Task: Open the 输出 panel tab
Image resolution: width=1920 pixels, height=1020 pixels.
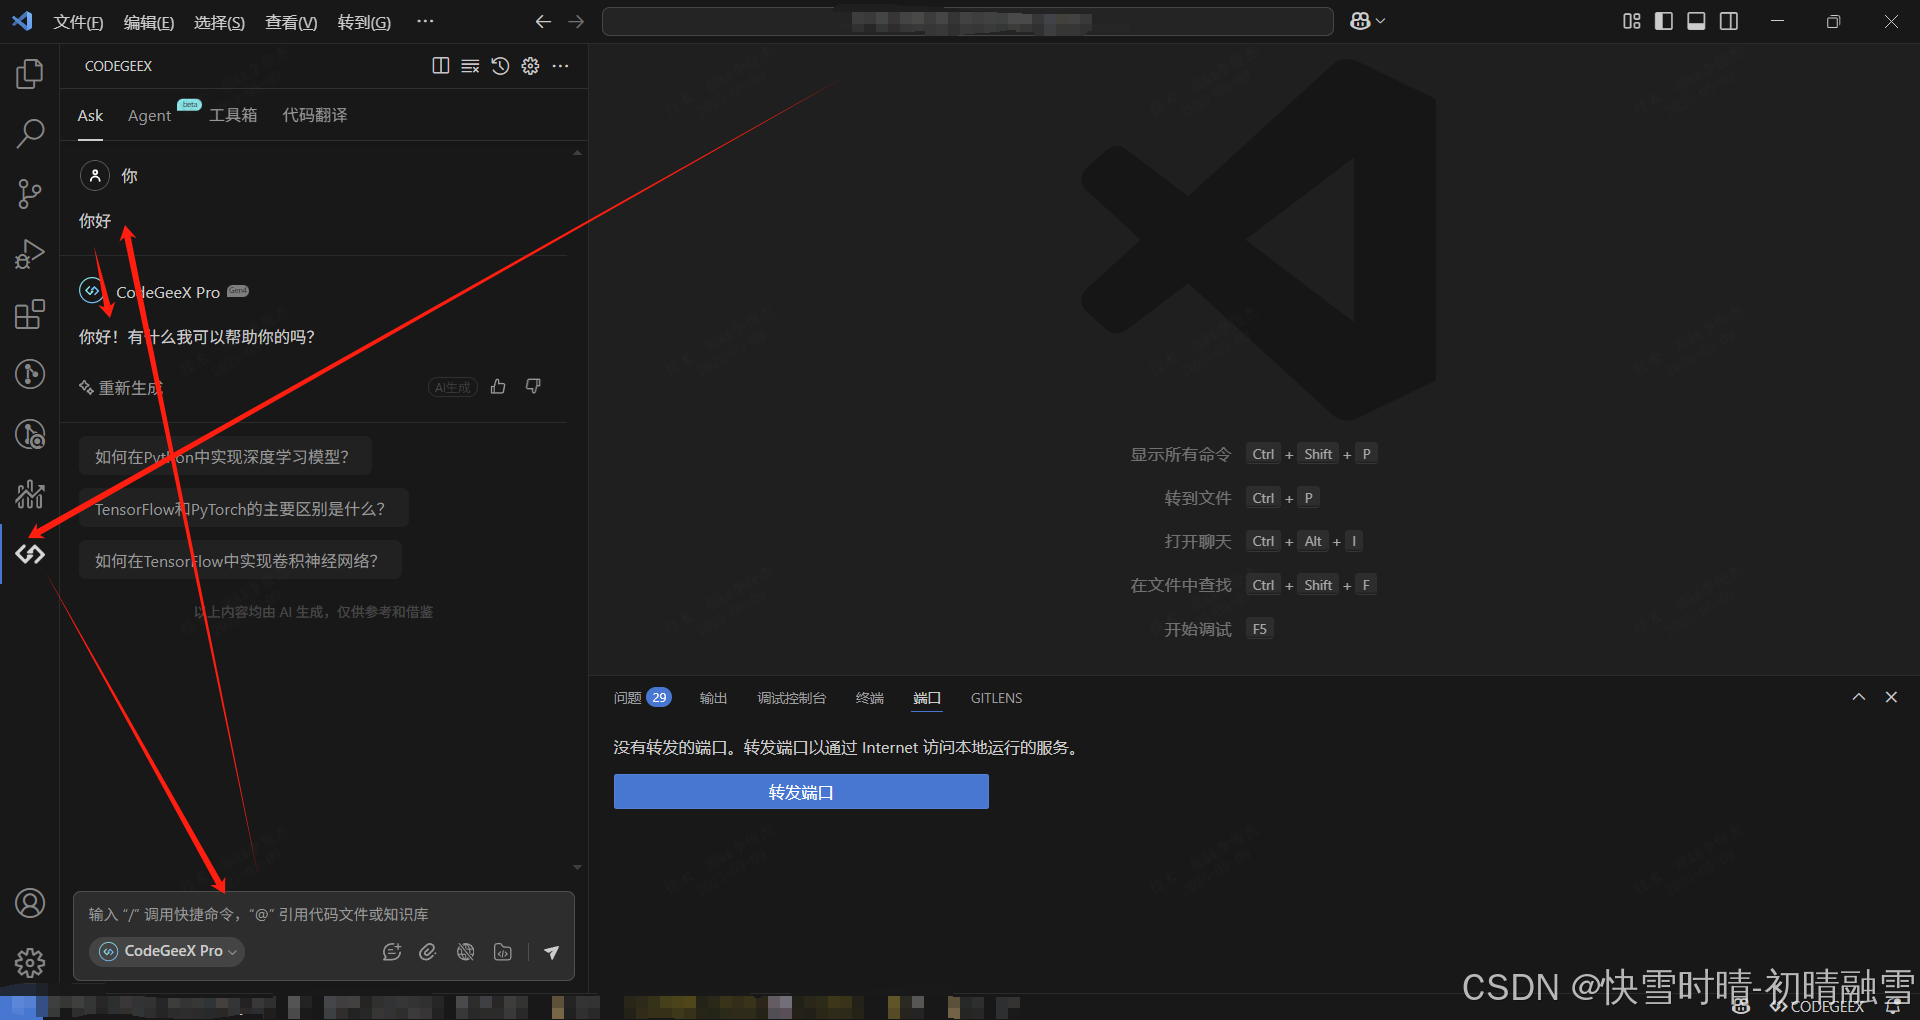Action: click(x=713, y=698)
